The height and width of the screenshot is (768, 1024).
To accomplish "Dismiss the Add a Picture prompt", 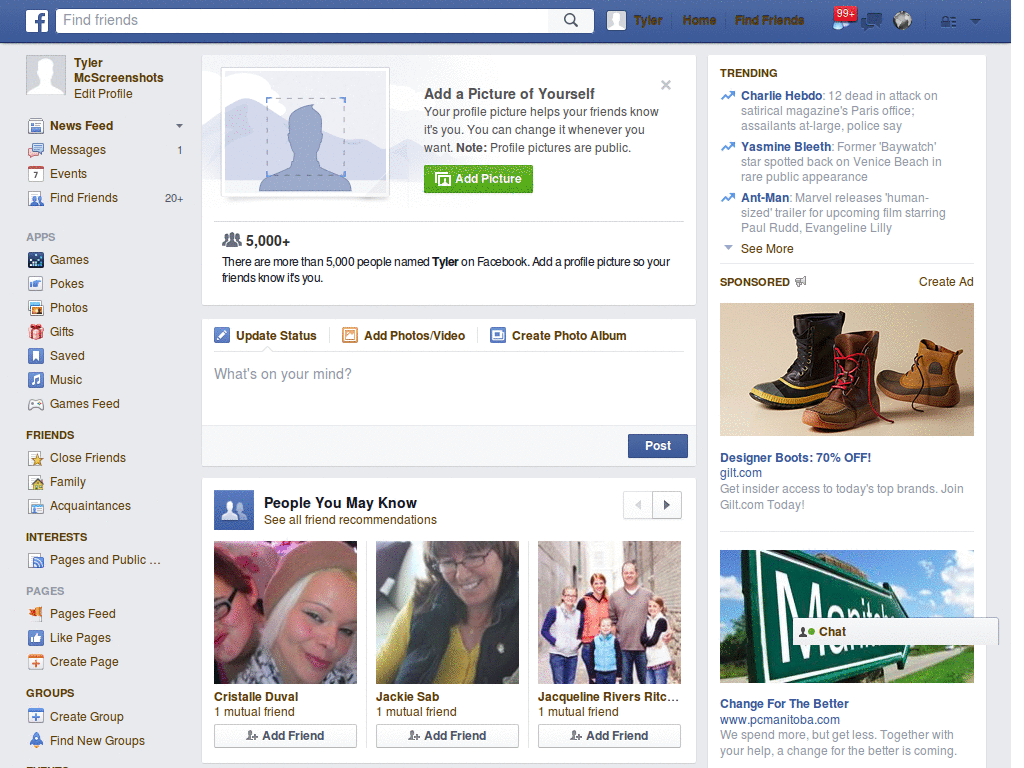I will (665, 85).
